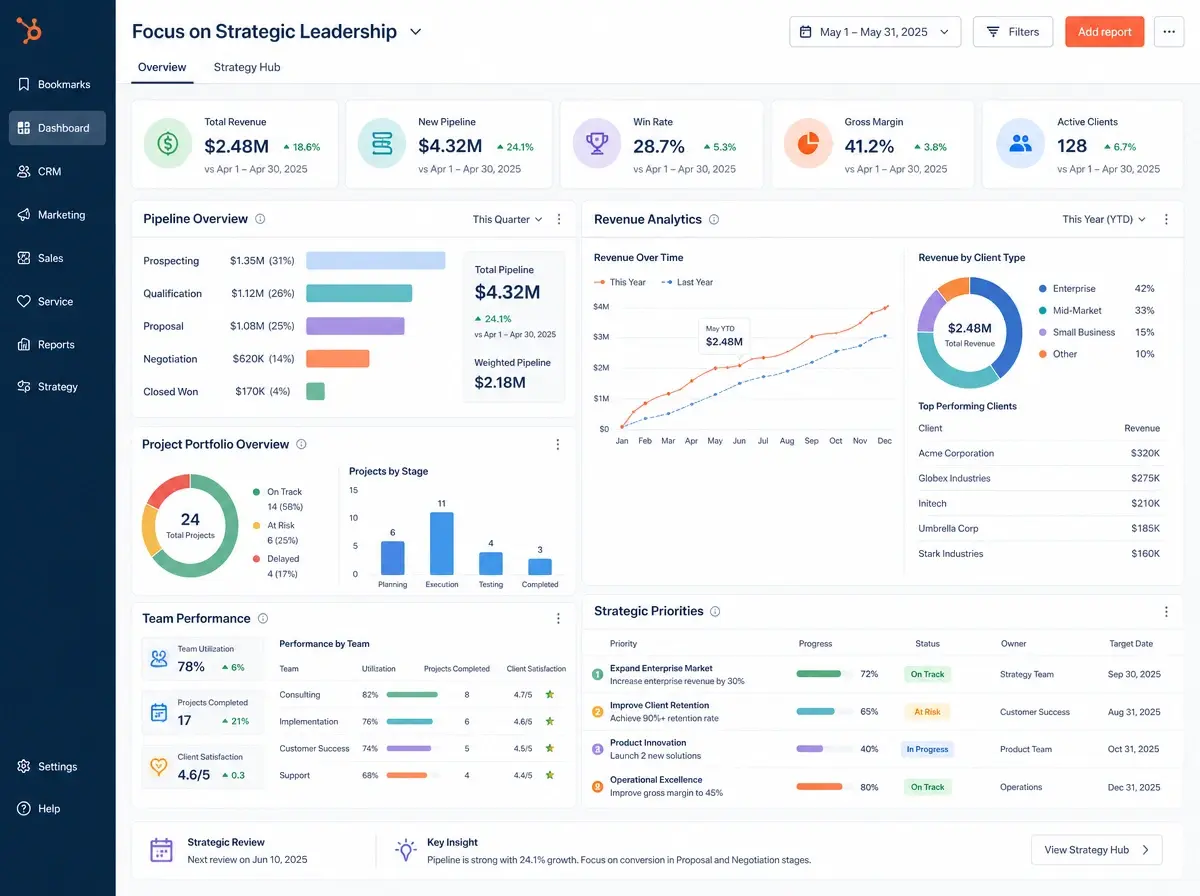Open the May 1 – May 31 date picker
The height and width of the screenshot is (896, 1200).
pyautogui.click(x=875, y=32)
